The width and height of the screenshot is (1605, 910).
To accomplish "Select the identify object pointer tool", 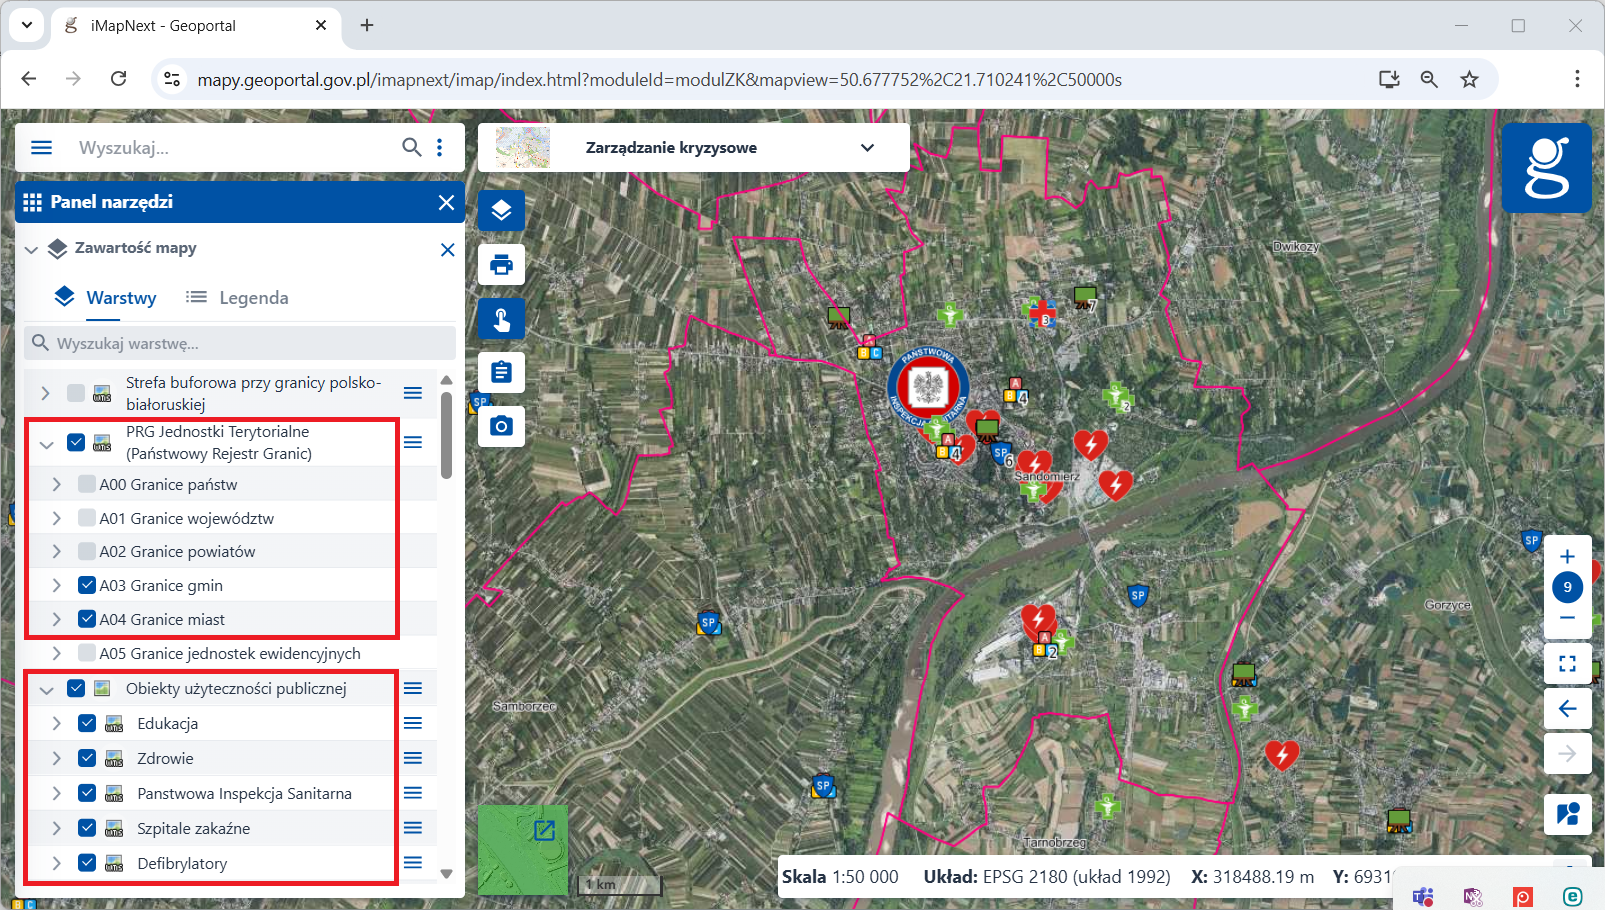I will point(501,319).
